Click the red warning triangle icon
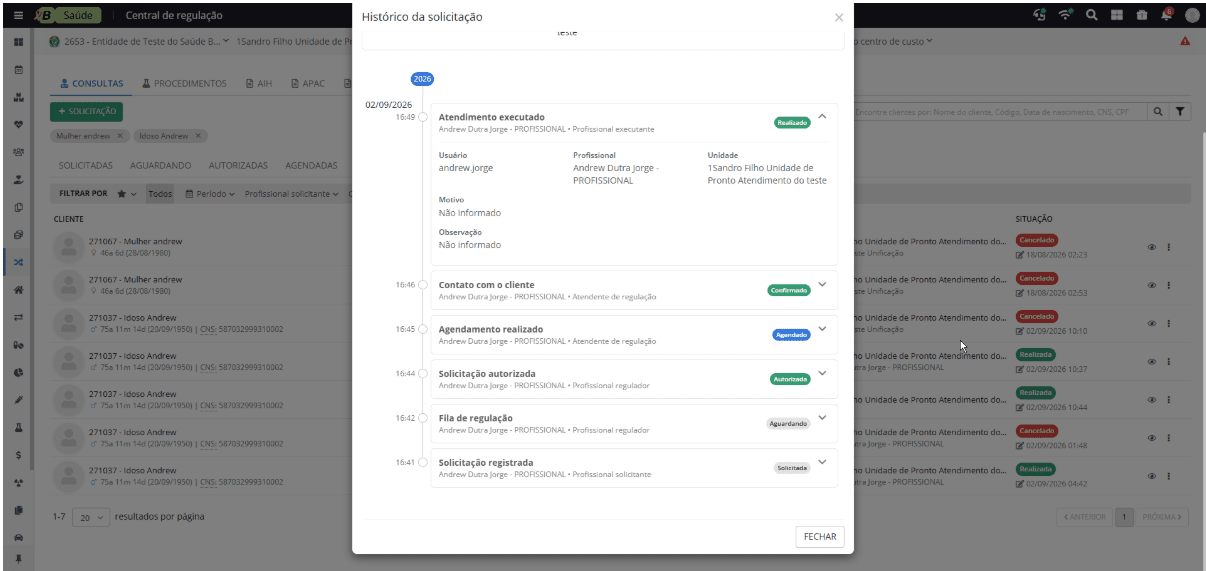 point(1185,41)
